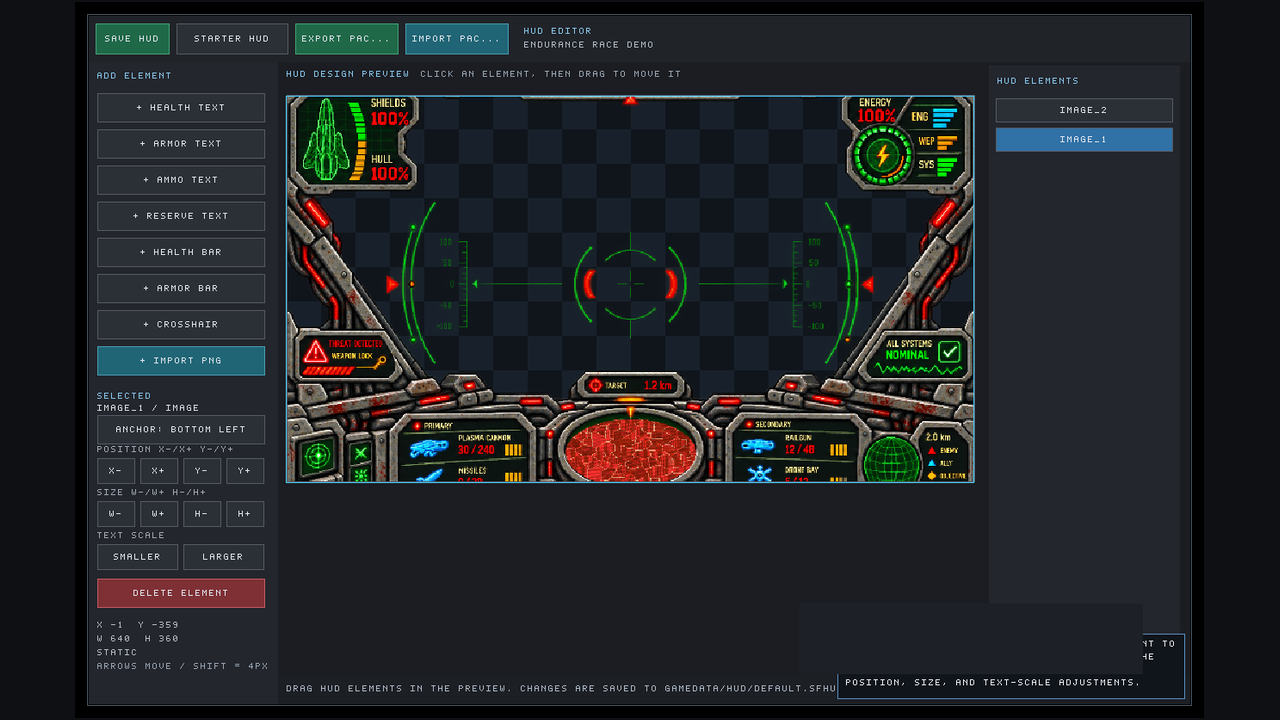Viewport: 1280px width, 720px height.
Task: Reduce element height with H- button
Action: pos(202,514)
